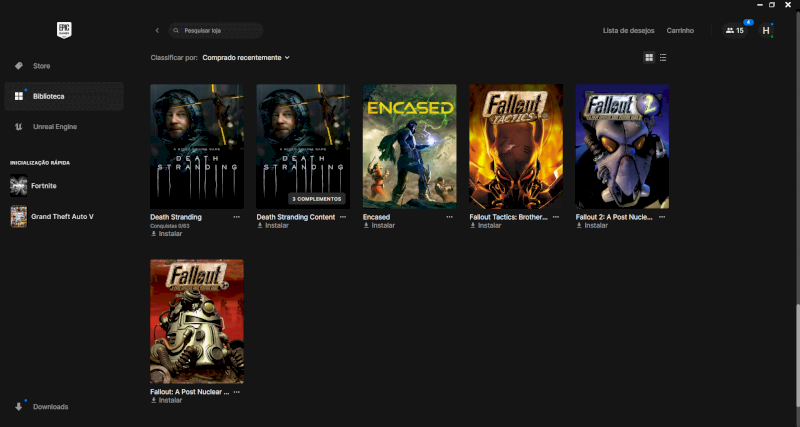Screen dimensions: 800x427
Task: Open the Death Stranding cover art
Action: (197, 146)
